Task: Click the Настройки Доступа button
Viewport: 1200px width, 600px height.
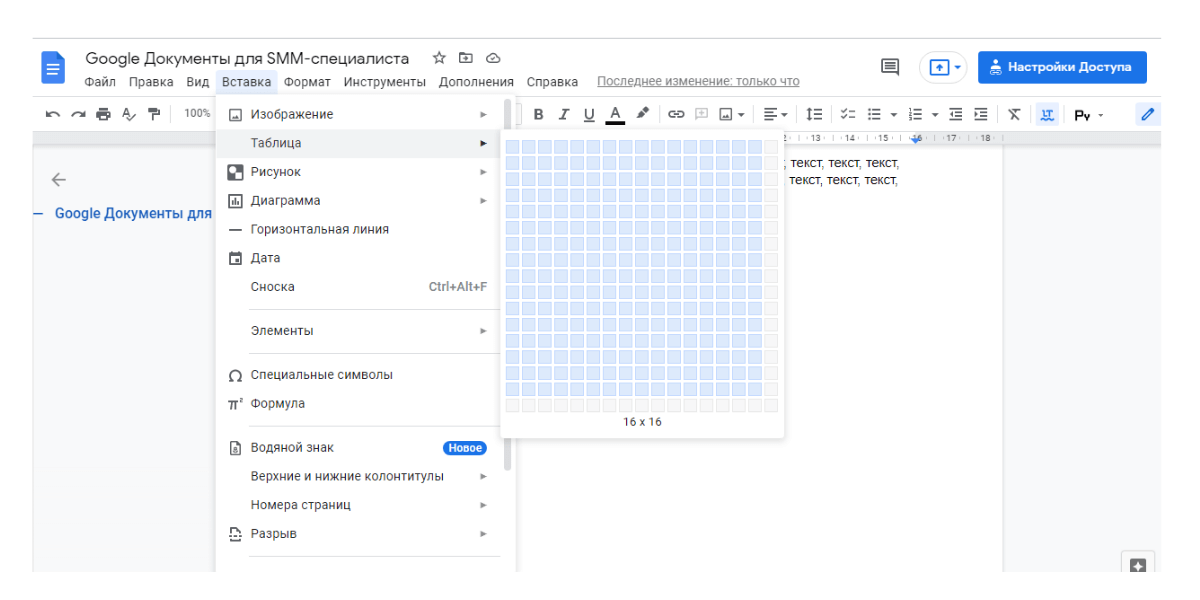Action: [1061, 67]
